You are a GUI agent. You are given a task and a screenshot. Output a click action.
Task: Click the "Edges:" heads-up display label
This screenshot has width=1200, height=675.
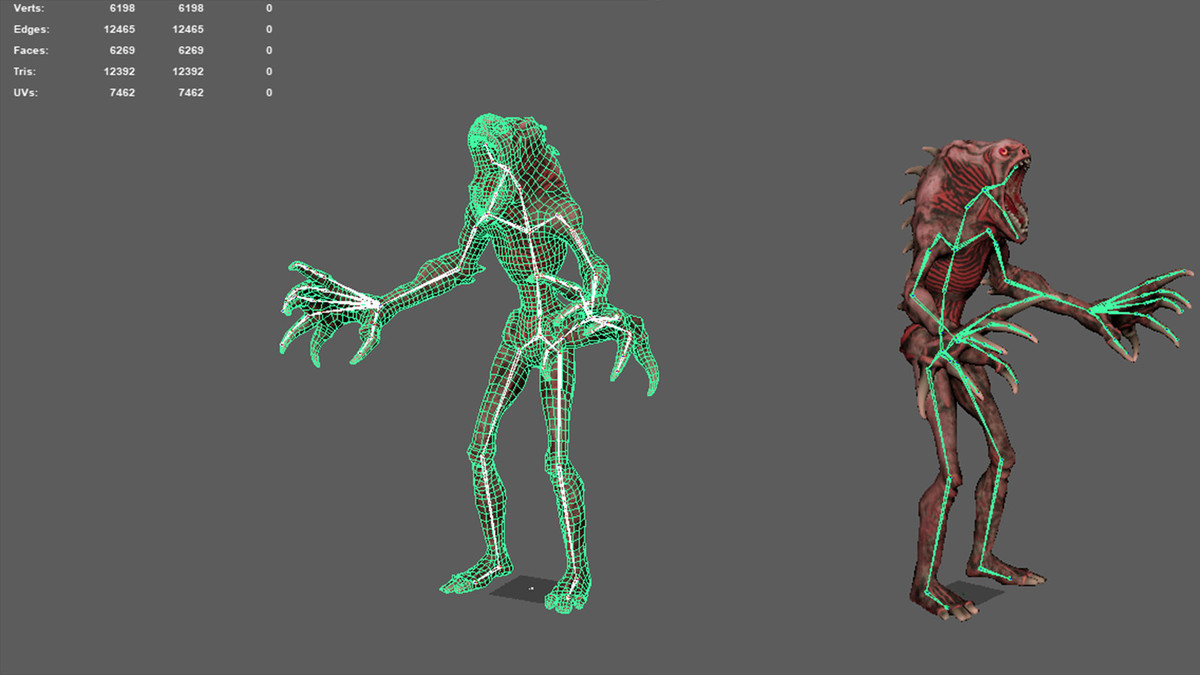tap(31, 29)
